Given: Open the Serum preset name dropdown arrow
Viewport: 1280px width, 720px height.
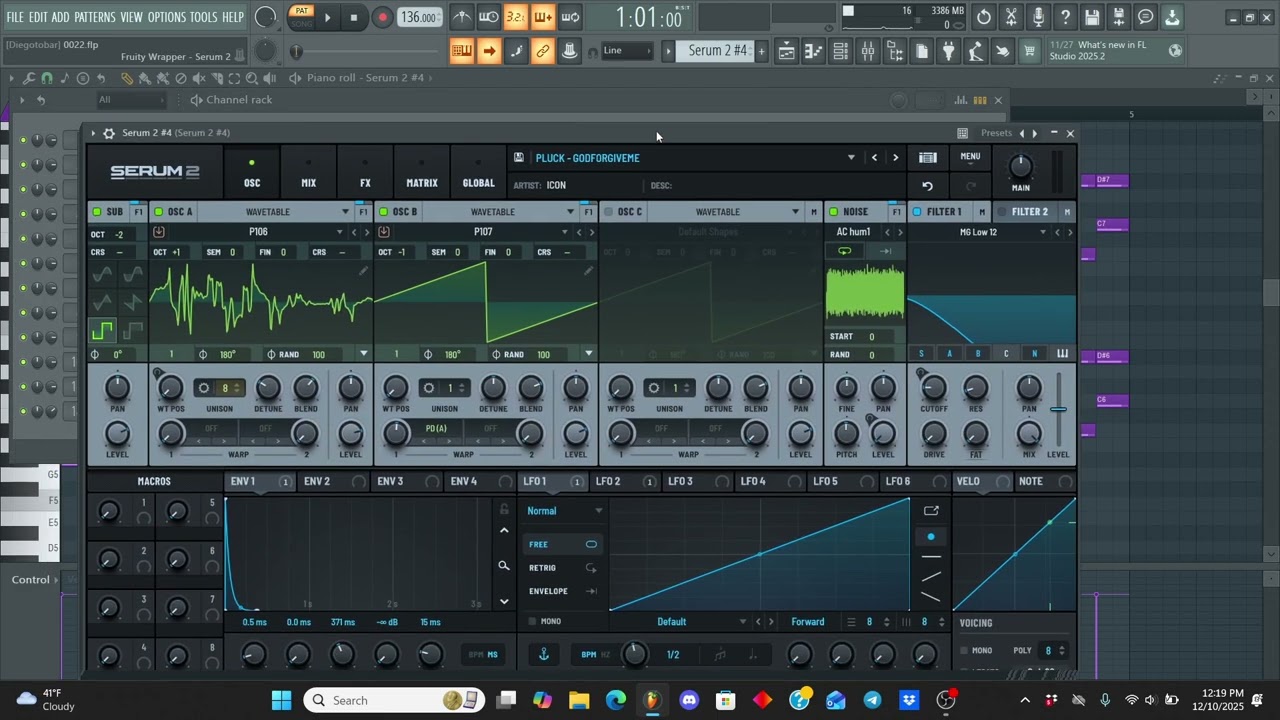Looking at the screenshot, I should coord(851,158).
